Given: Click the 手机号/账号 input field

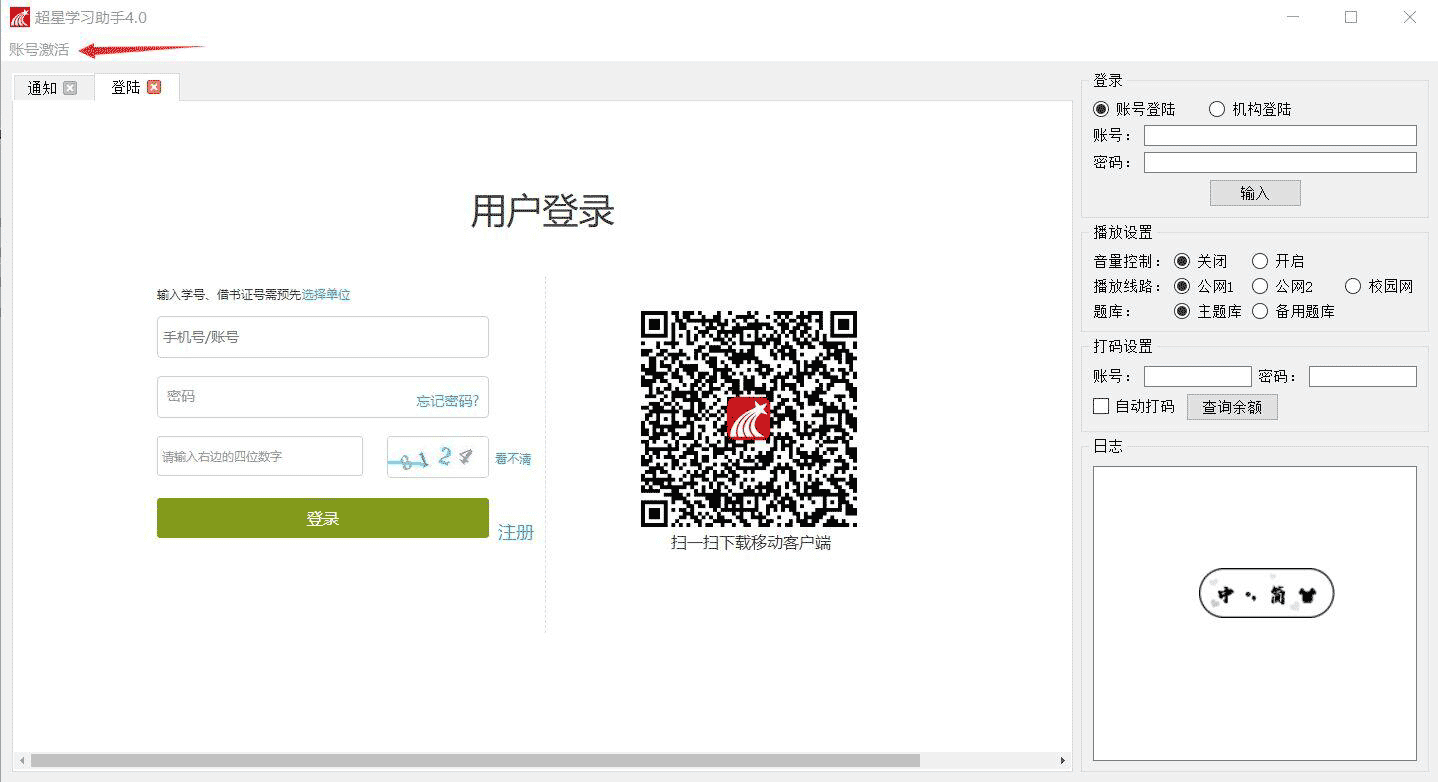Looking at the screenshot, I should (x=322, y=337).
